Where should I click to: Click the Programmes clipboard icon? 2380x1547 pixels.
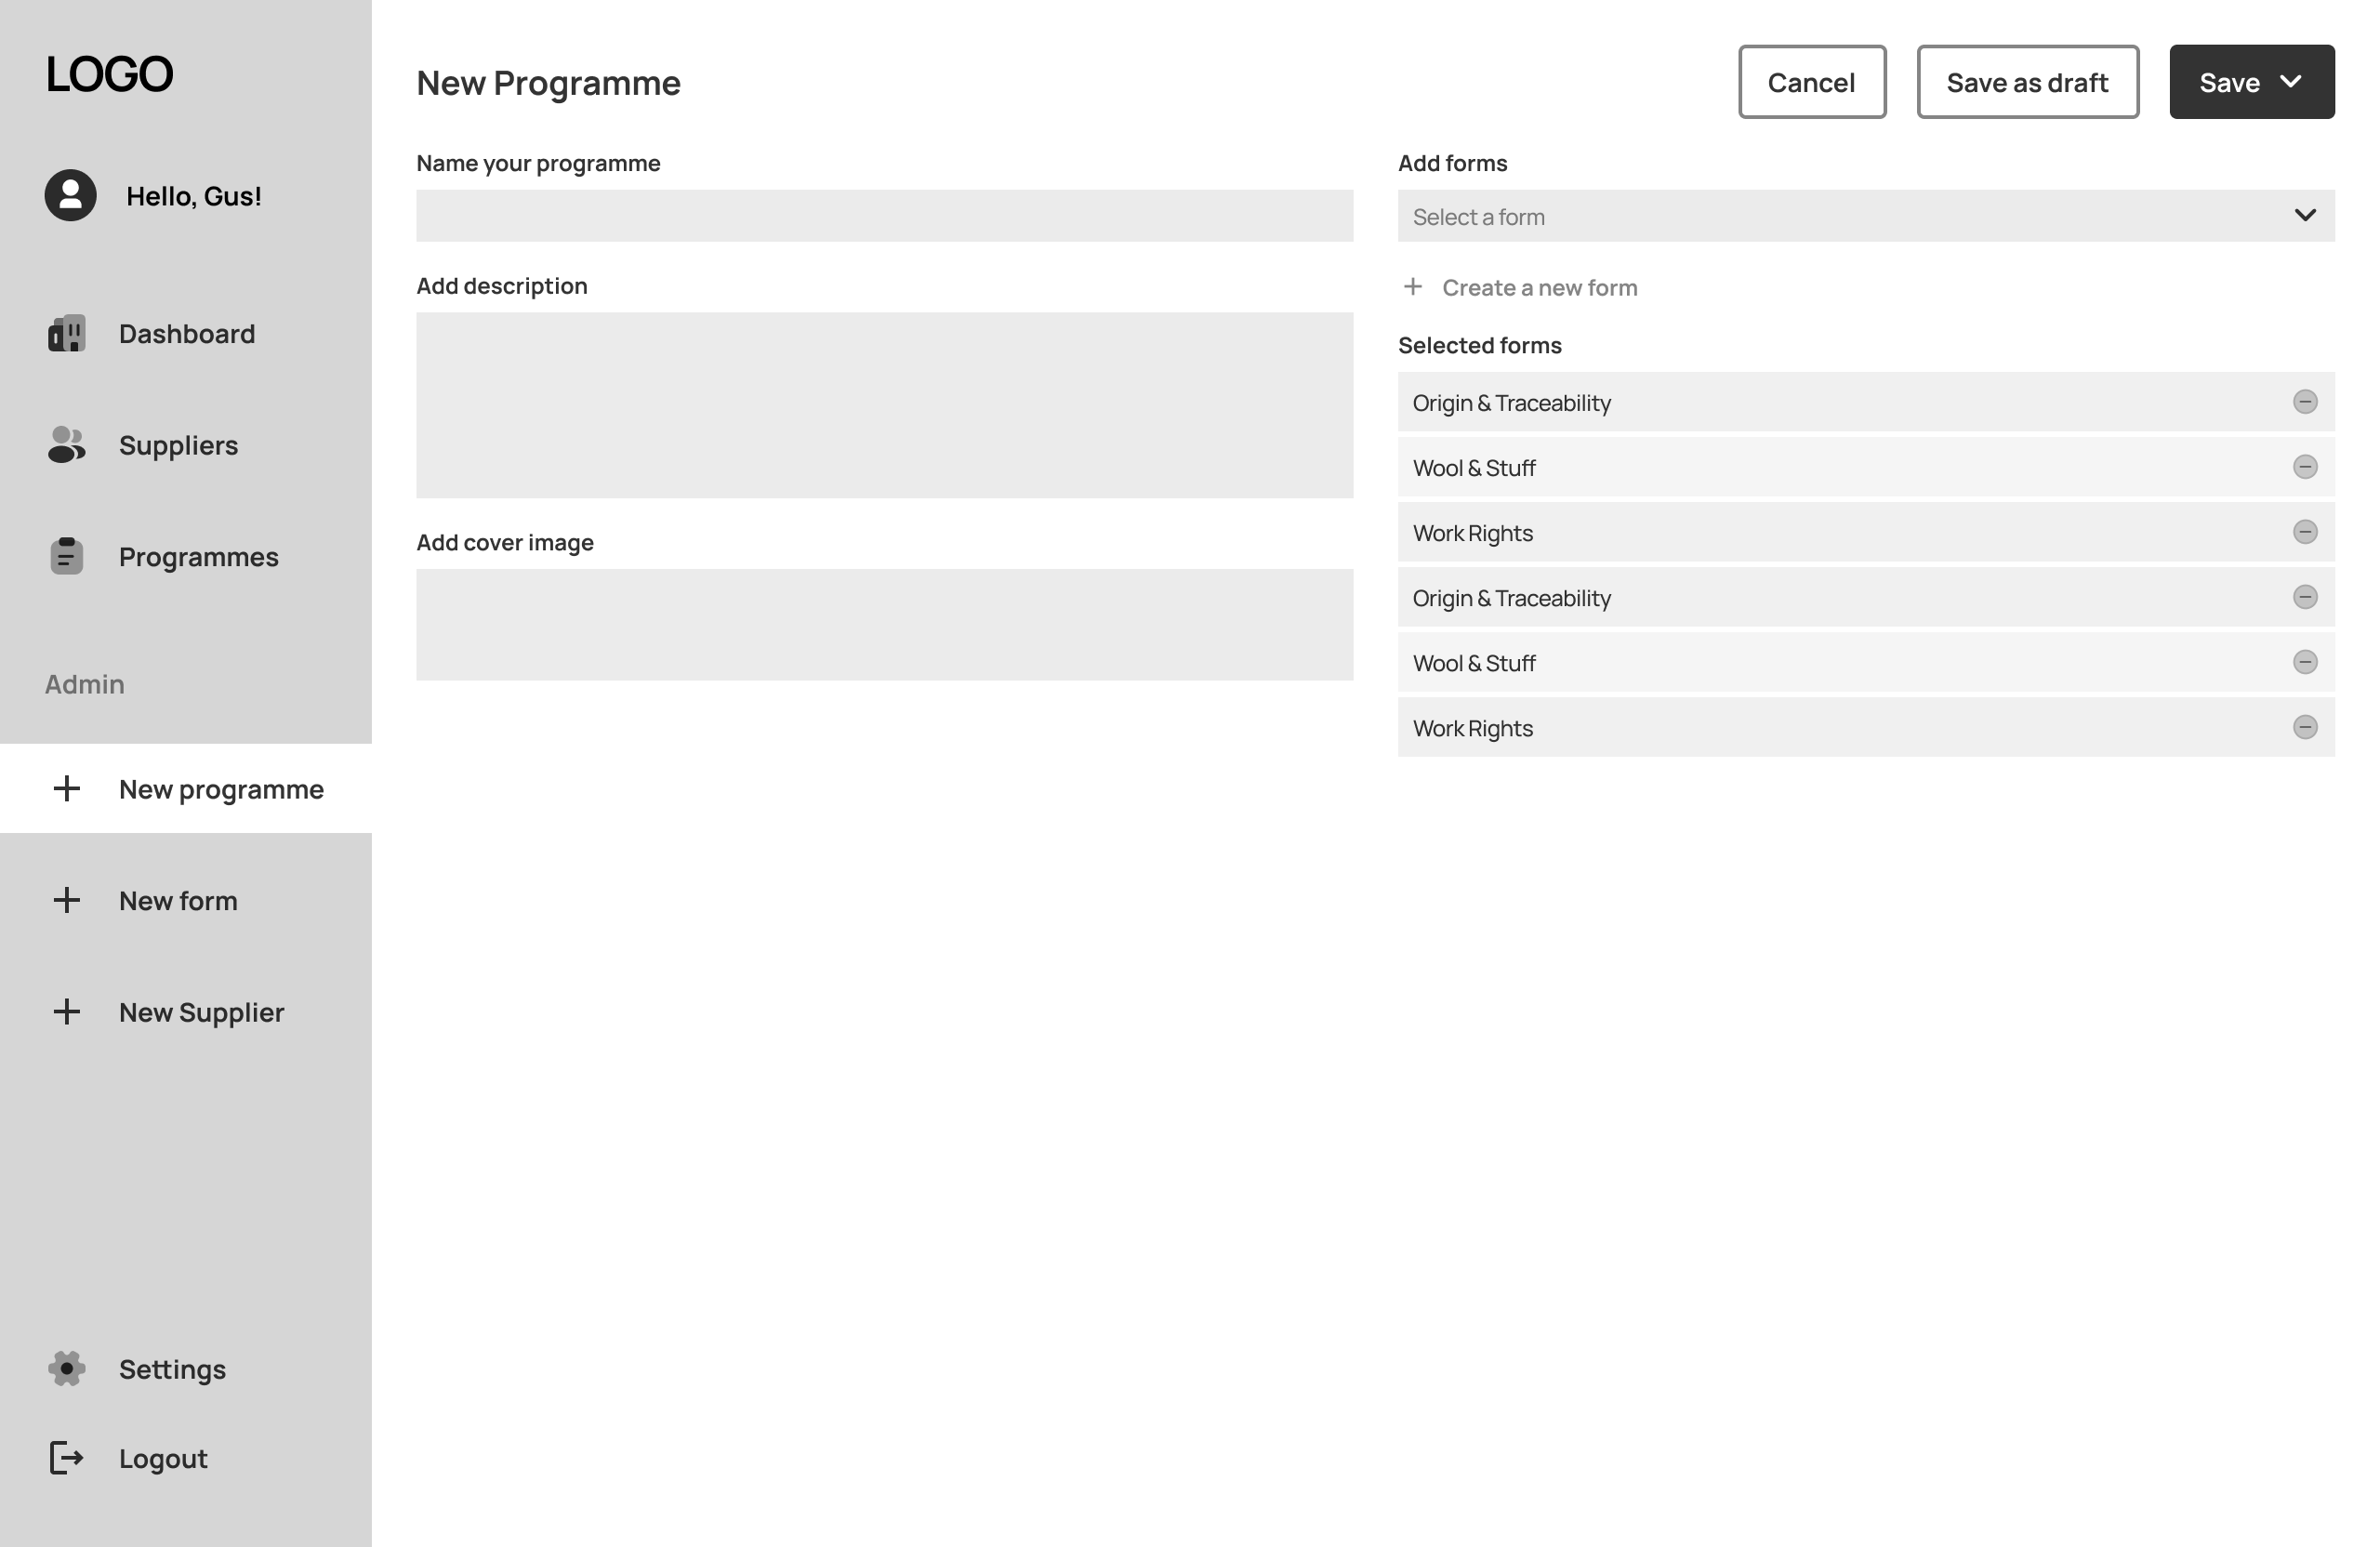tap(67, 556)
